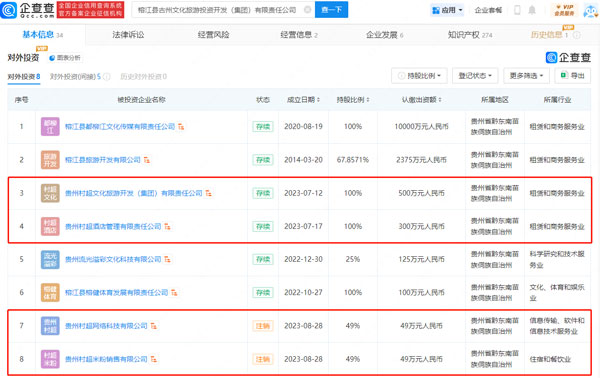The width and height of the screenshot is (600, 378).
Task: Open 贵州村超网络科技有限公司 link
Action: (x=106, y=326)
